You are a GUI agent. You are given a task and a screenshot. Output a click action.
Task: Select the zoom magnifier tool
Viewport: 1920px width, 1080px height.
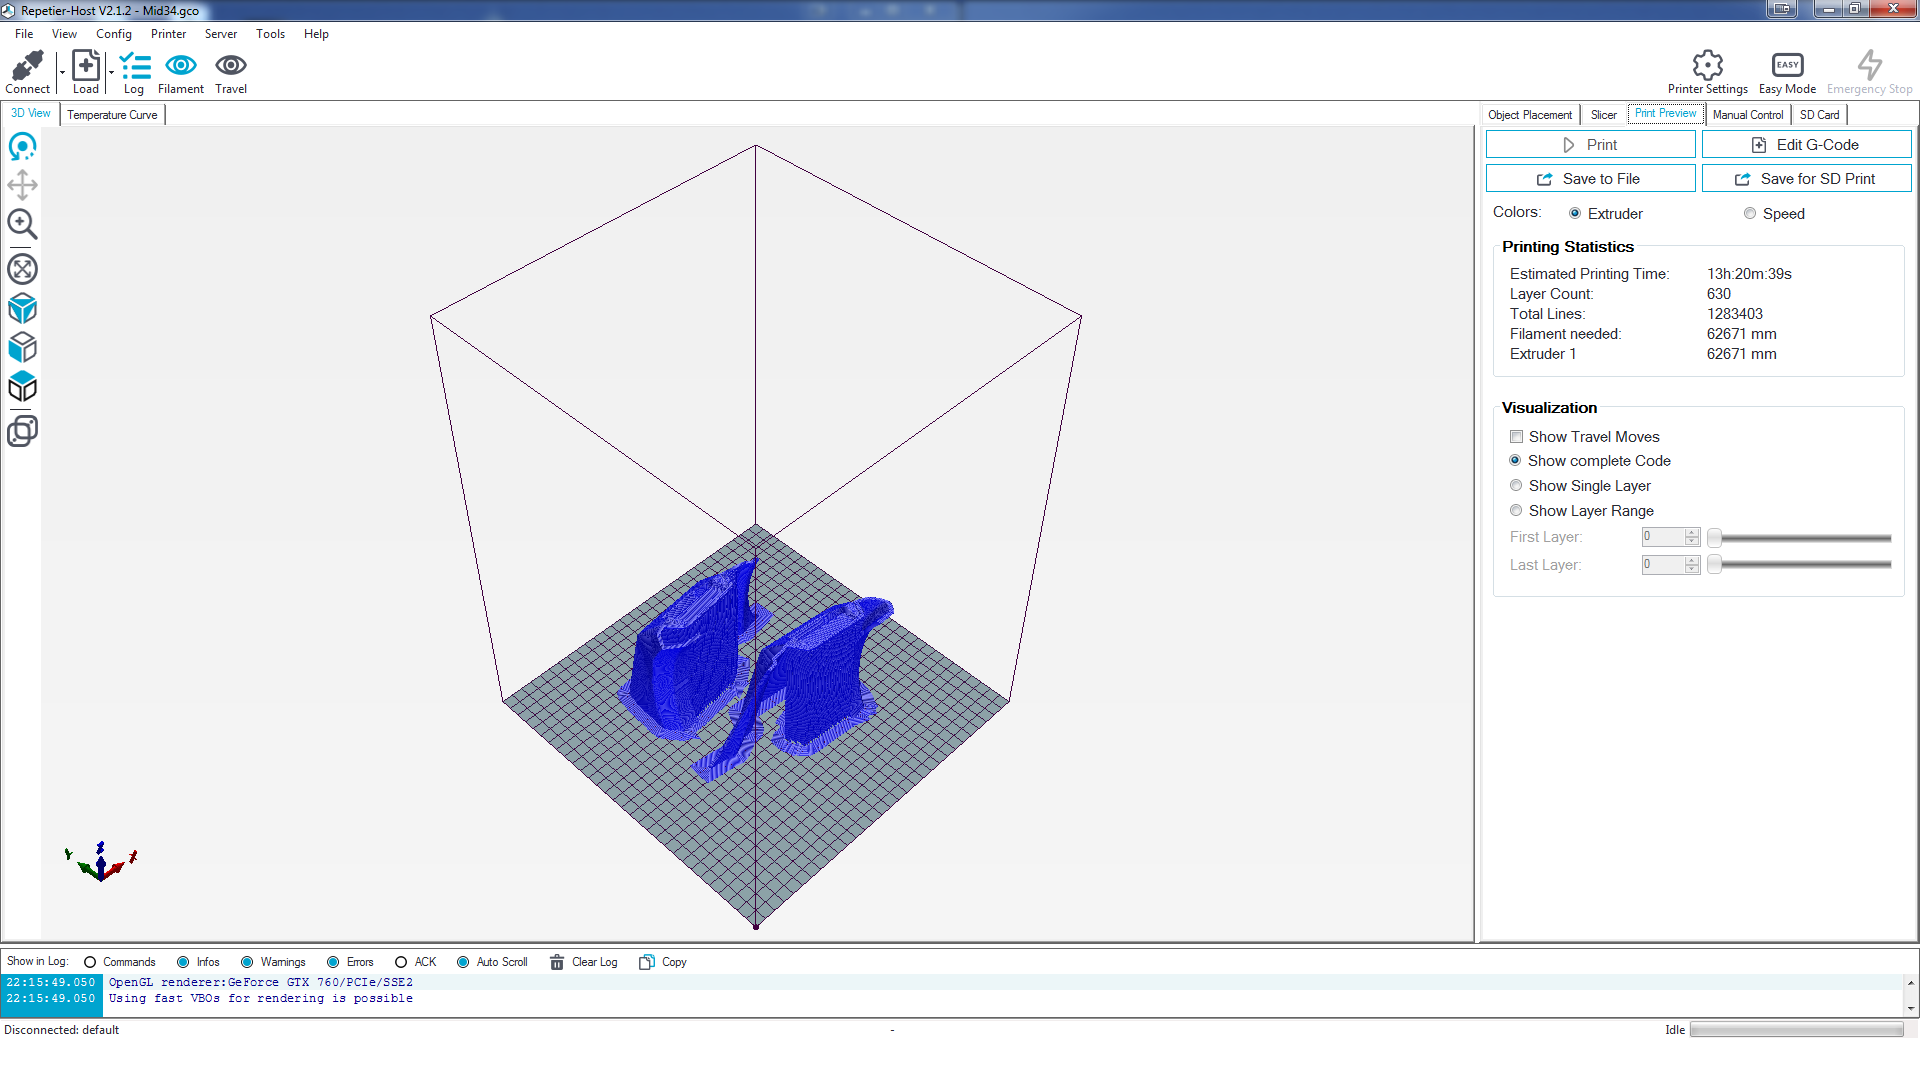click(22, 224)
